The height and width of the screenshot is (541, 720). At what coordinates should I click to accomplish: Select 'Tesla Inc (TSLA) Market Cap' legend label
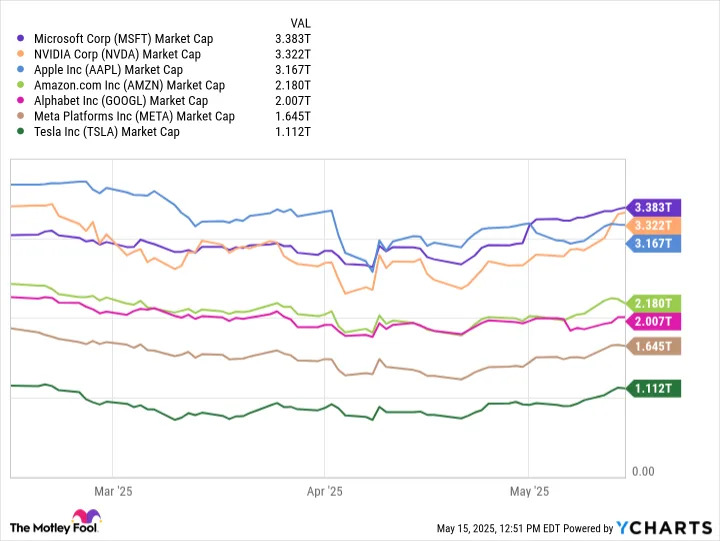click(x=107, y=132)
